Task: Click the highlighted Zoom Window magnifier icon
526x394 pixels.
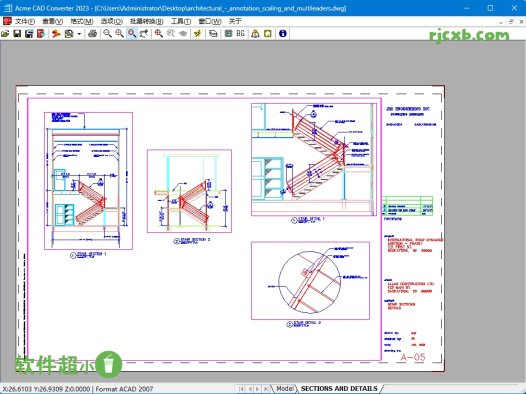Action: click(132, 34)
